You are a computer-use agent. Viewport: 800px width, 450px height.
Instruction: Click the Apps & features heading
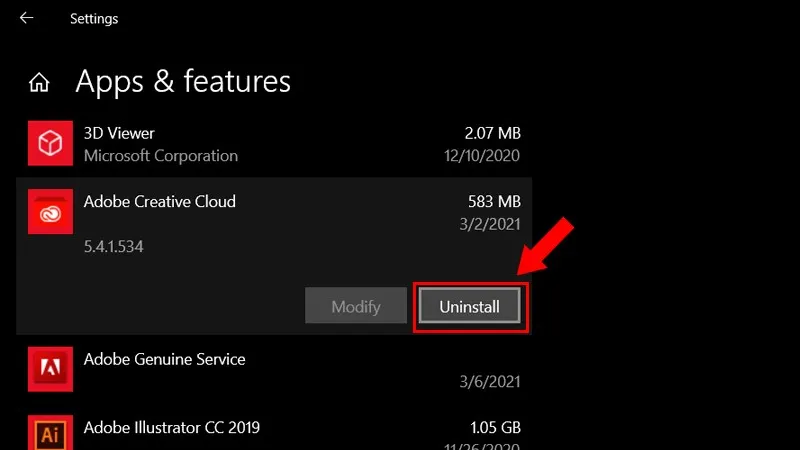(183, 81)
